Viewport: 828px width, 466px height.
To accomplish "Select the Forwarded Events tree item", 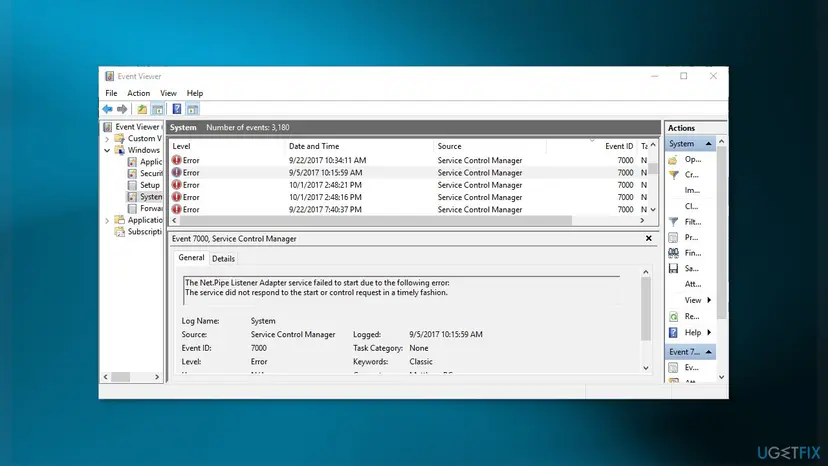I will click(x=145, y=208).
